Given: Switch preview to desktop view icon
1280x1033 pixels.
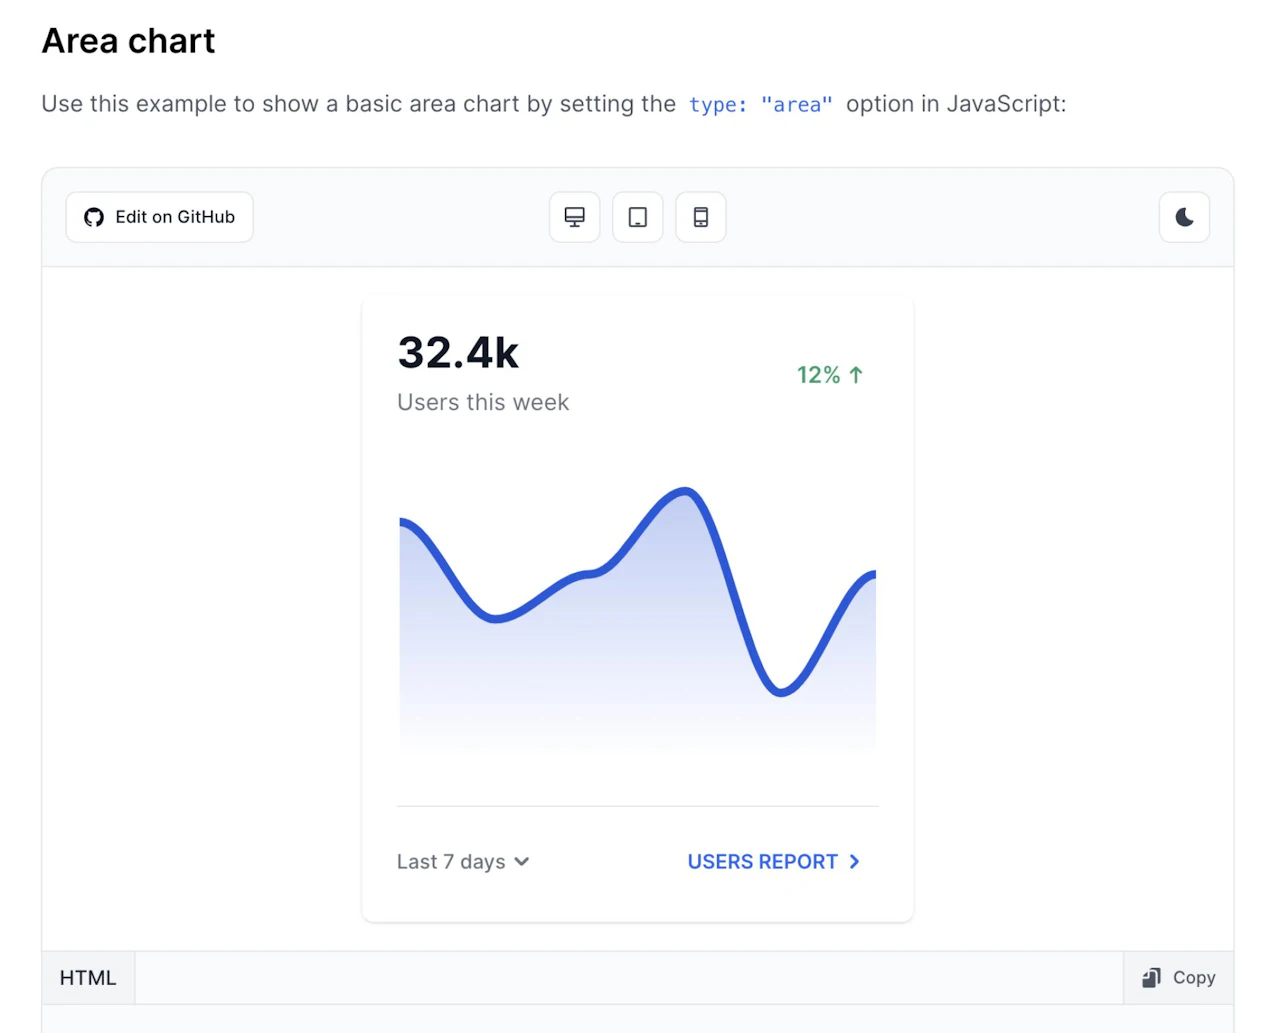Looking at the screenshot, I should (575, 217).
